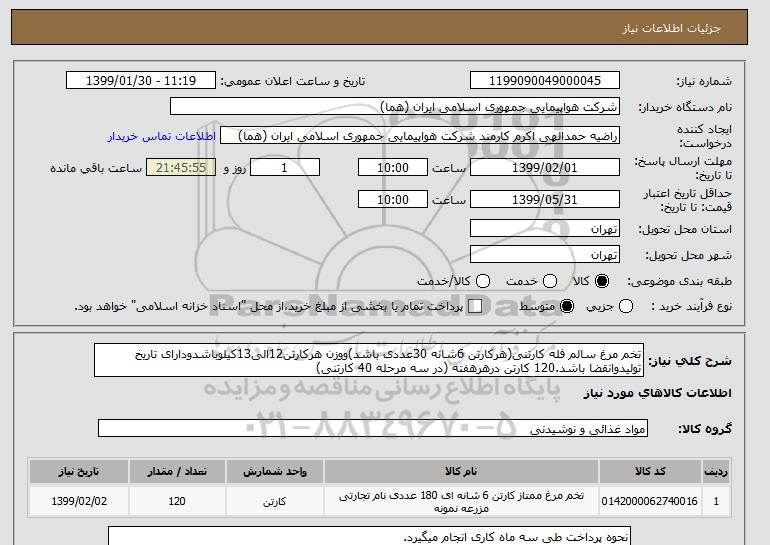The width and height of the screenshot is (770, 545).
Task: Click the price validity hour field
Action: [x=393, y=199]
